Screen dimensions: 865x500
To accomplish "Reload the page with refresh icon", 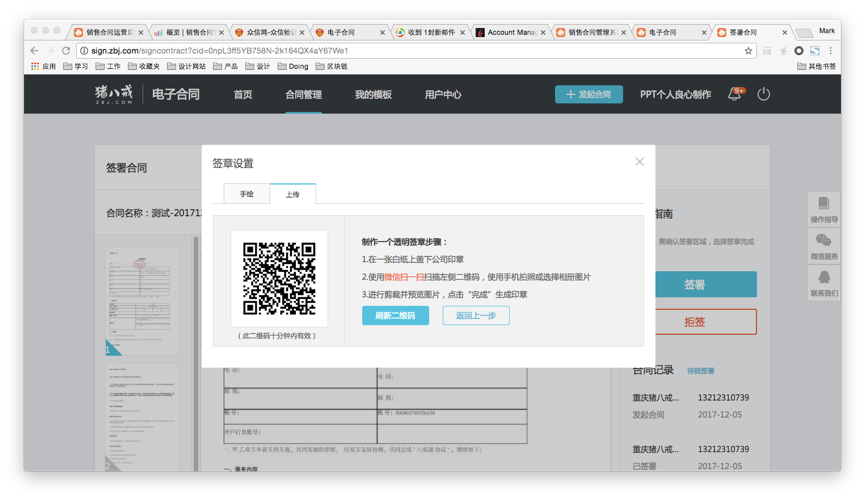I will coord(66,51).
